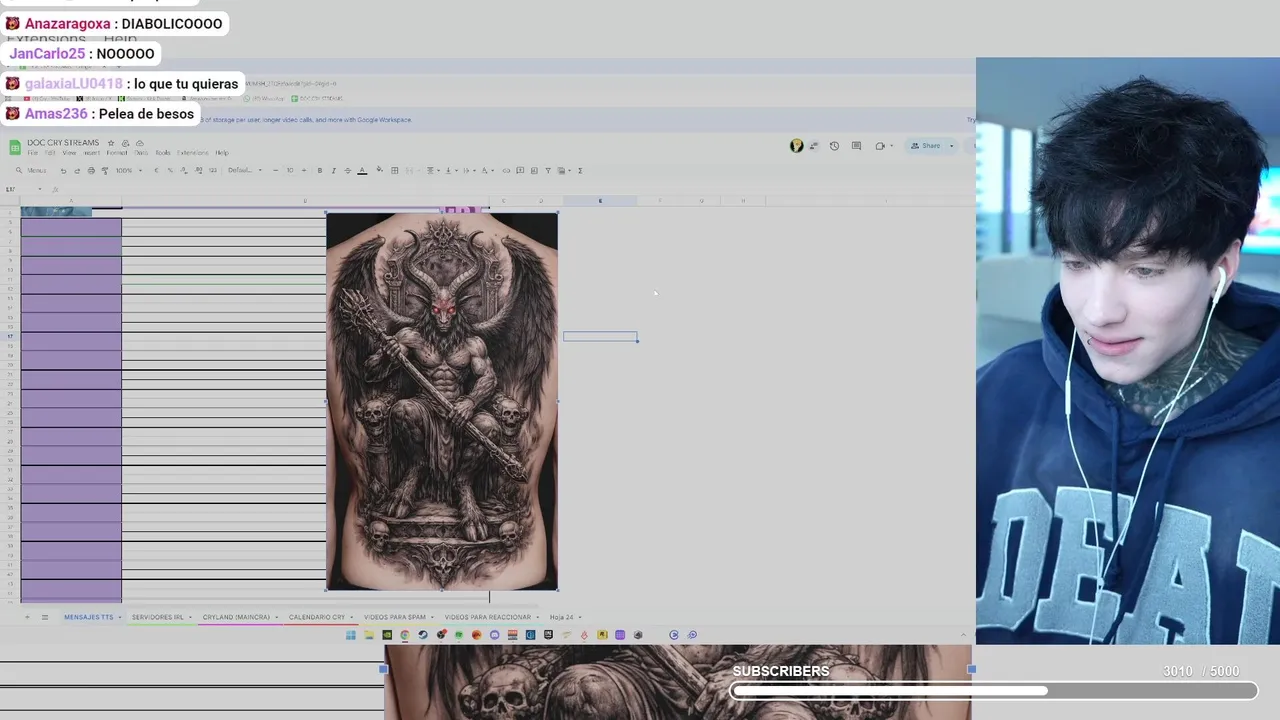Switch to the CRYLAND (MAINCRA) tab
This screenshot has height=720, width=1280.
click(239, 617)
